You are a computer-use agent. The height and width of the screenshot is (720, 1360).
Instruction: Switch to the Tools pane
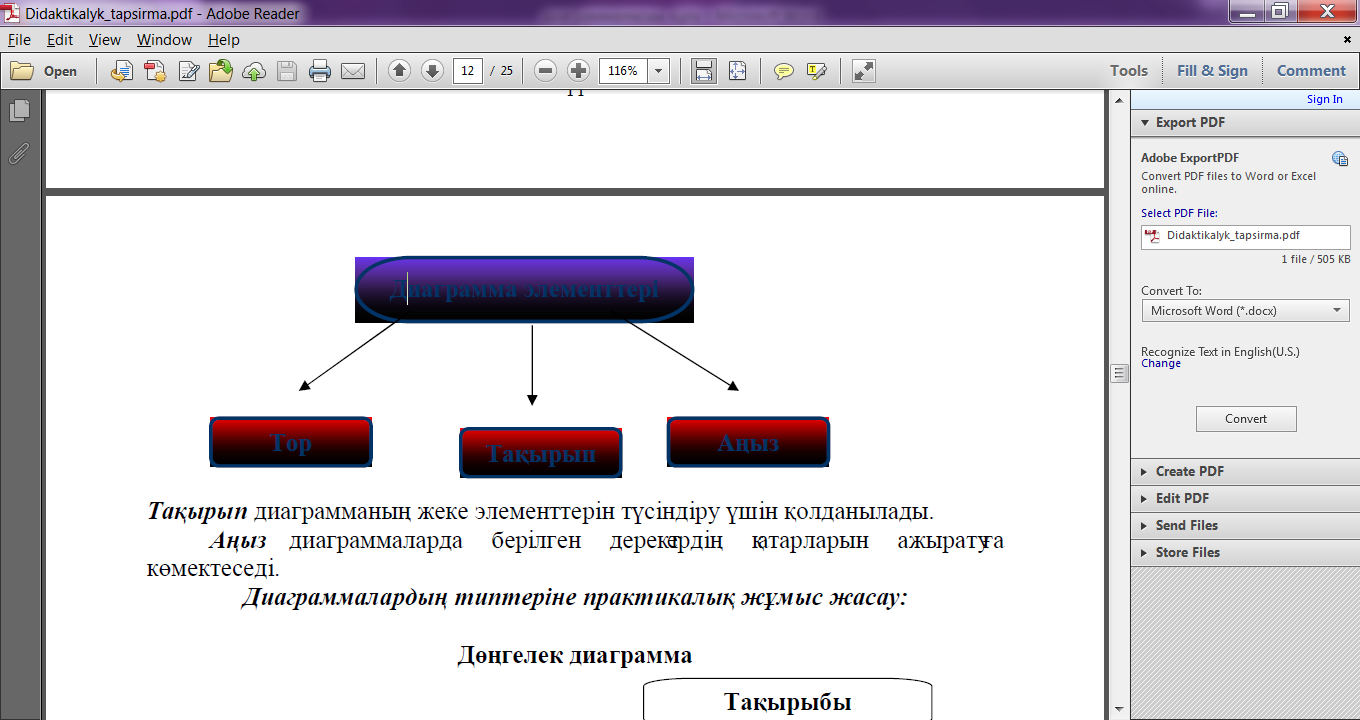[1129, 71]
